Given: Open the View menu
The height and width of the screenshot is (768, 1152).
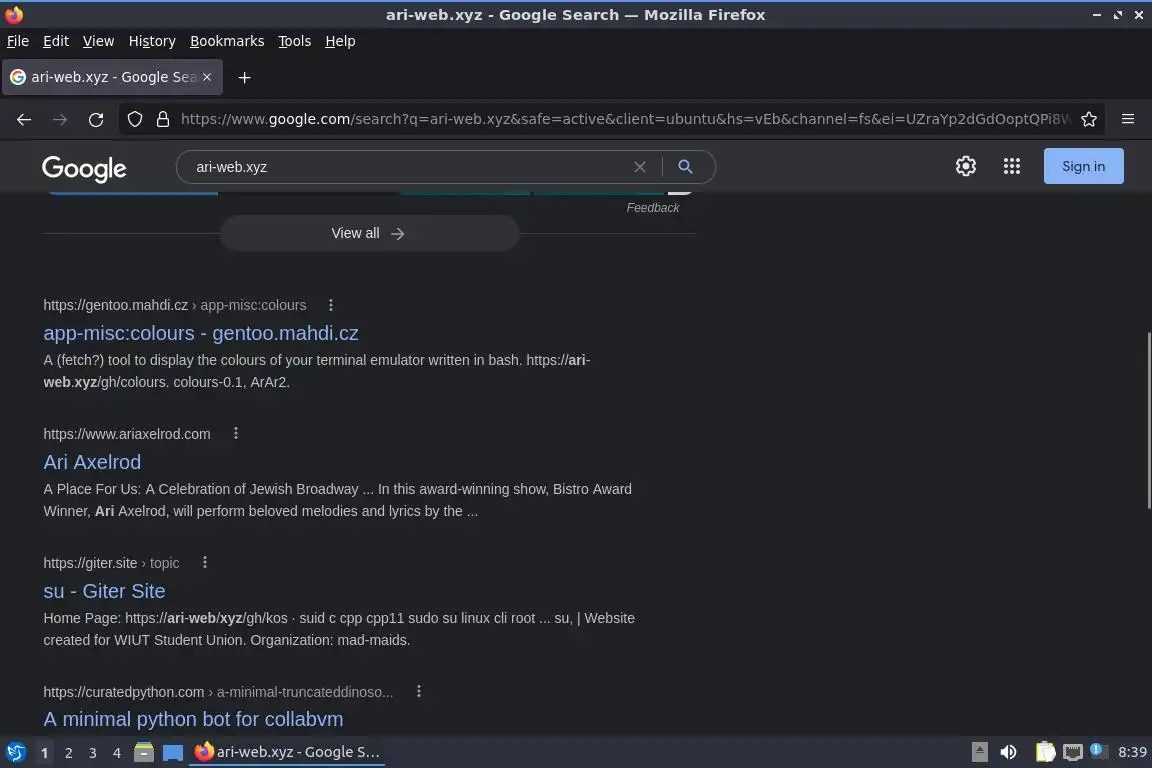Looking at the screenshot, I should coord(98,41).
